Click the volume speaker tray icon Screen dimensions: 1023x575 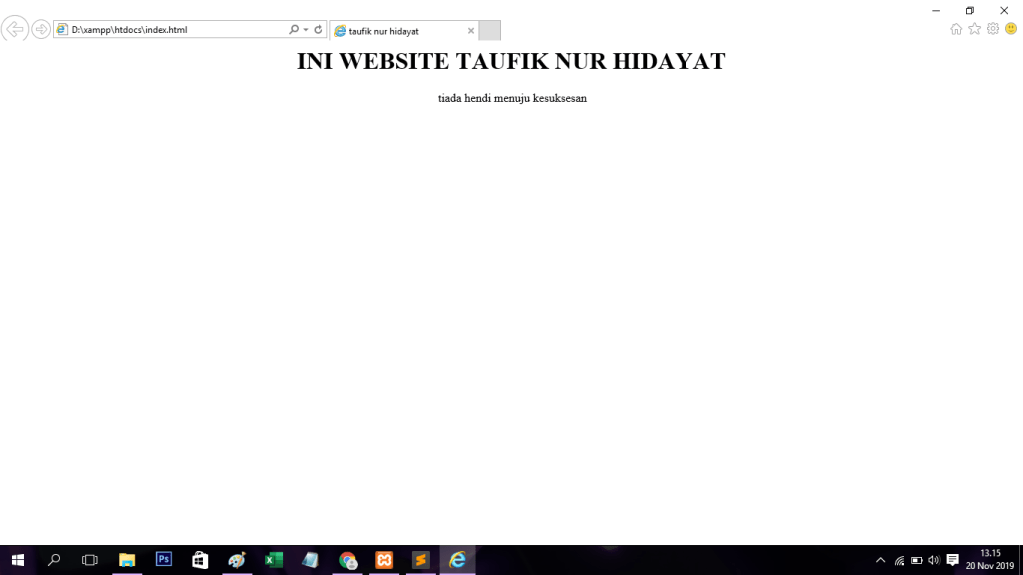[x=933, y=560]
